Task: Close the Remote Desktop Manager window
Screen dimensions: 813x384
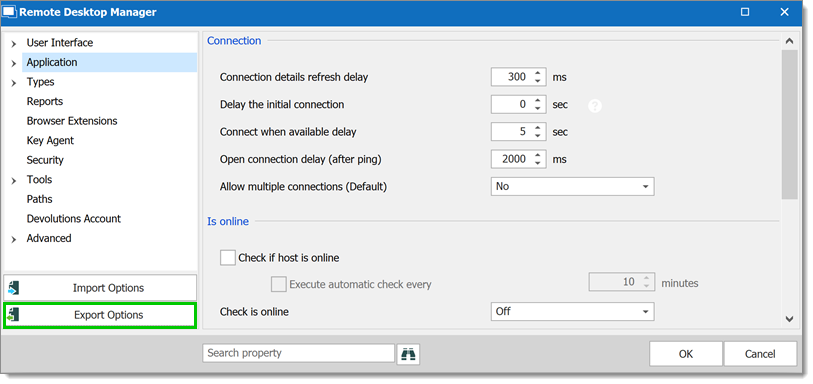Action: (784, 12)
